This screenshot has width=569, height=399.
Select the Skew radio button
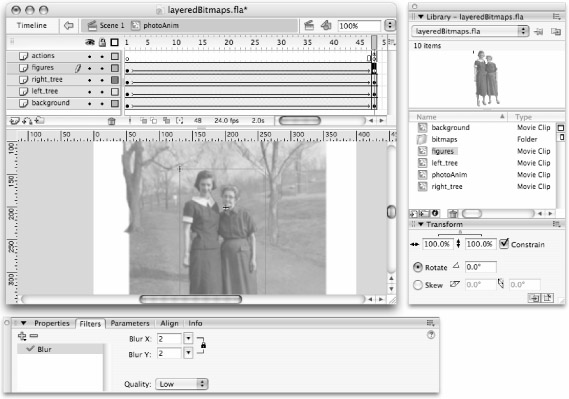click(x=418, y=285)
